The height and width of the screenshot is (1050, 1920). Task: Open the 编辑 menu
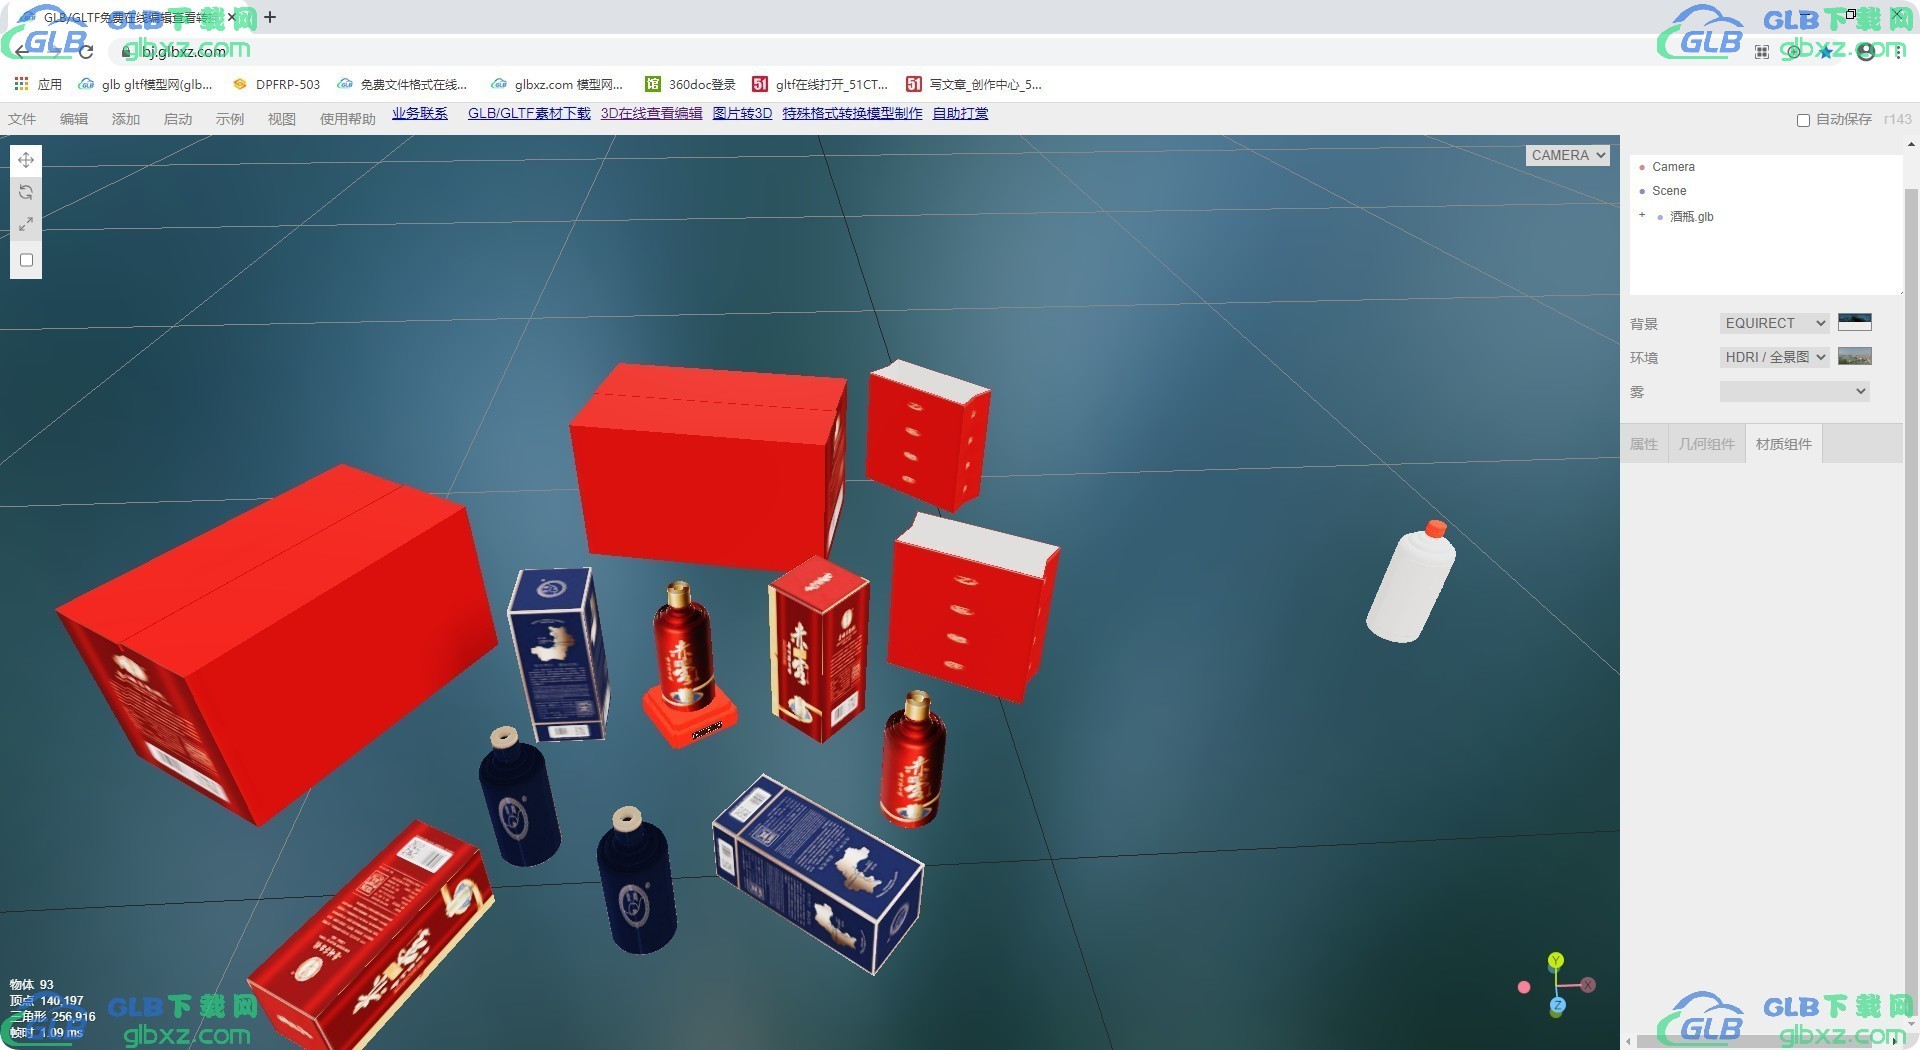[x=74, y=119]
